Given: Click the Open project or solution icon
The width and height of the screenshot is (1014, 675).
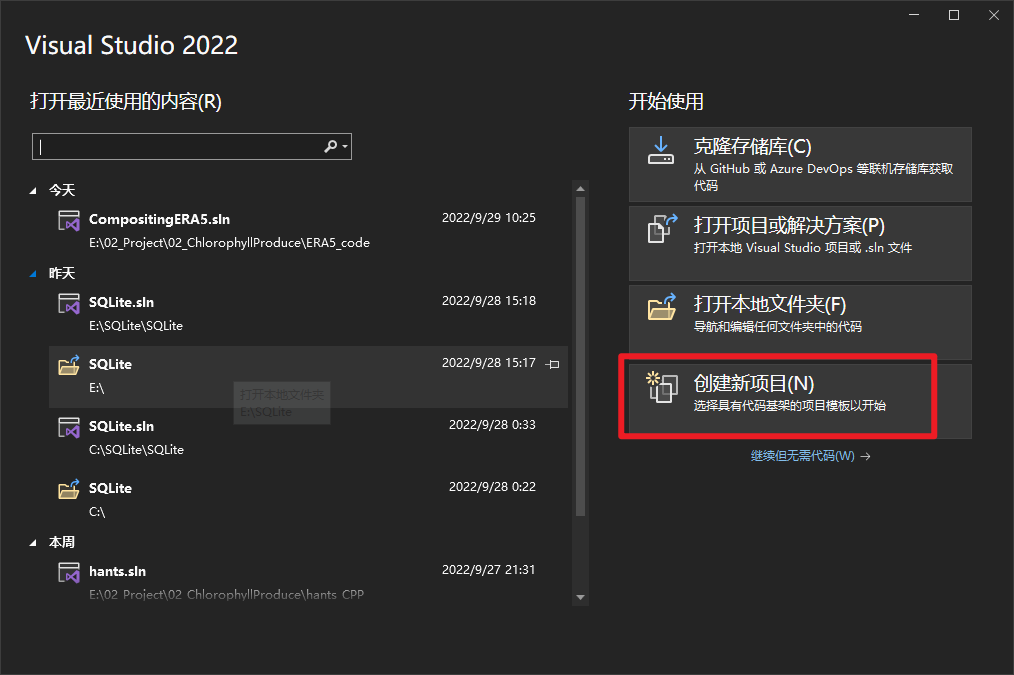Looking at the screenshot, I should [662, 229].
